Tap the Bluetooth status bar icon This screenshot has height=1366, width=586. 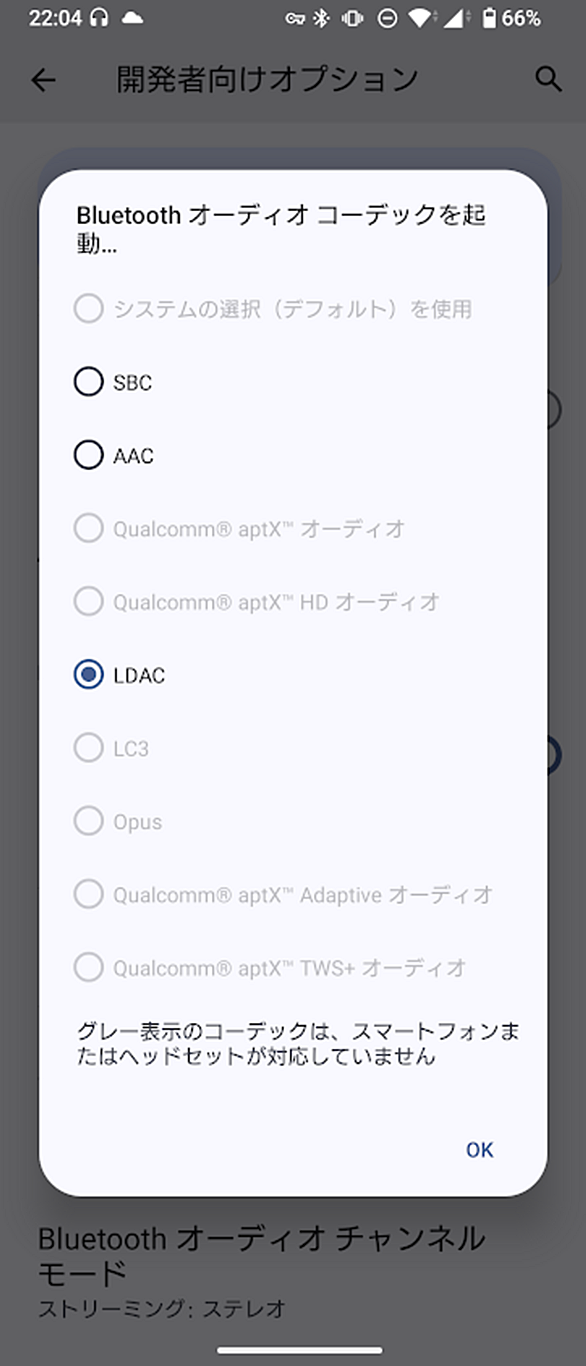(322, 17)
